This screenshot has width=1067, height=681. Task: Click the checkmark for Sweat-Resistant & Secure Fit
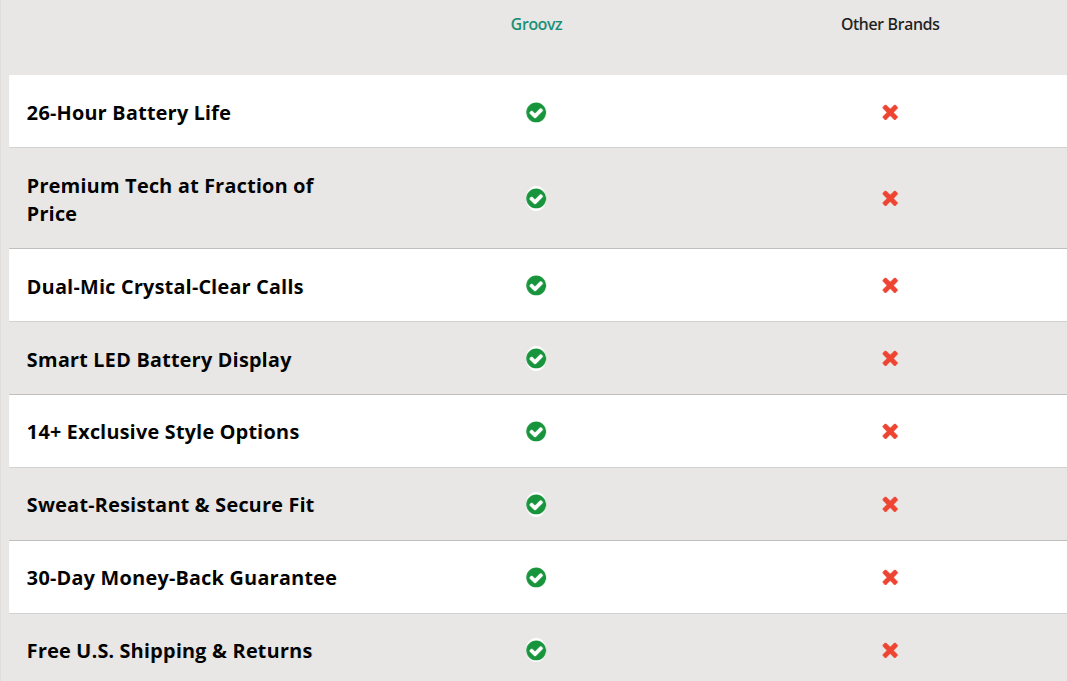pos(536,504)
